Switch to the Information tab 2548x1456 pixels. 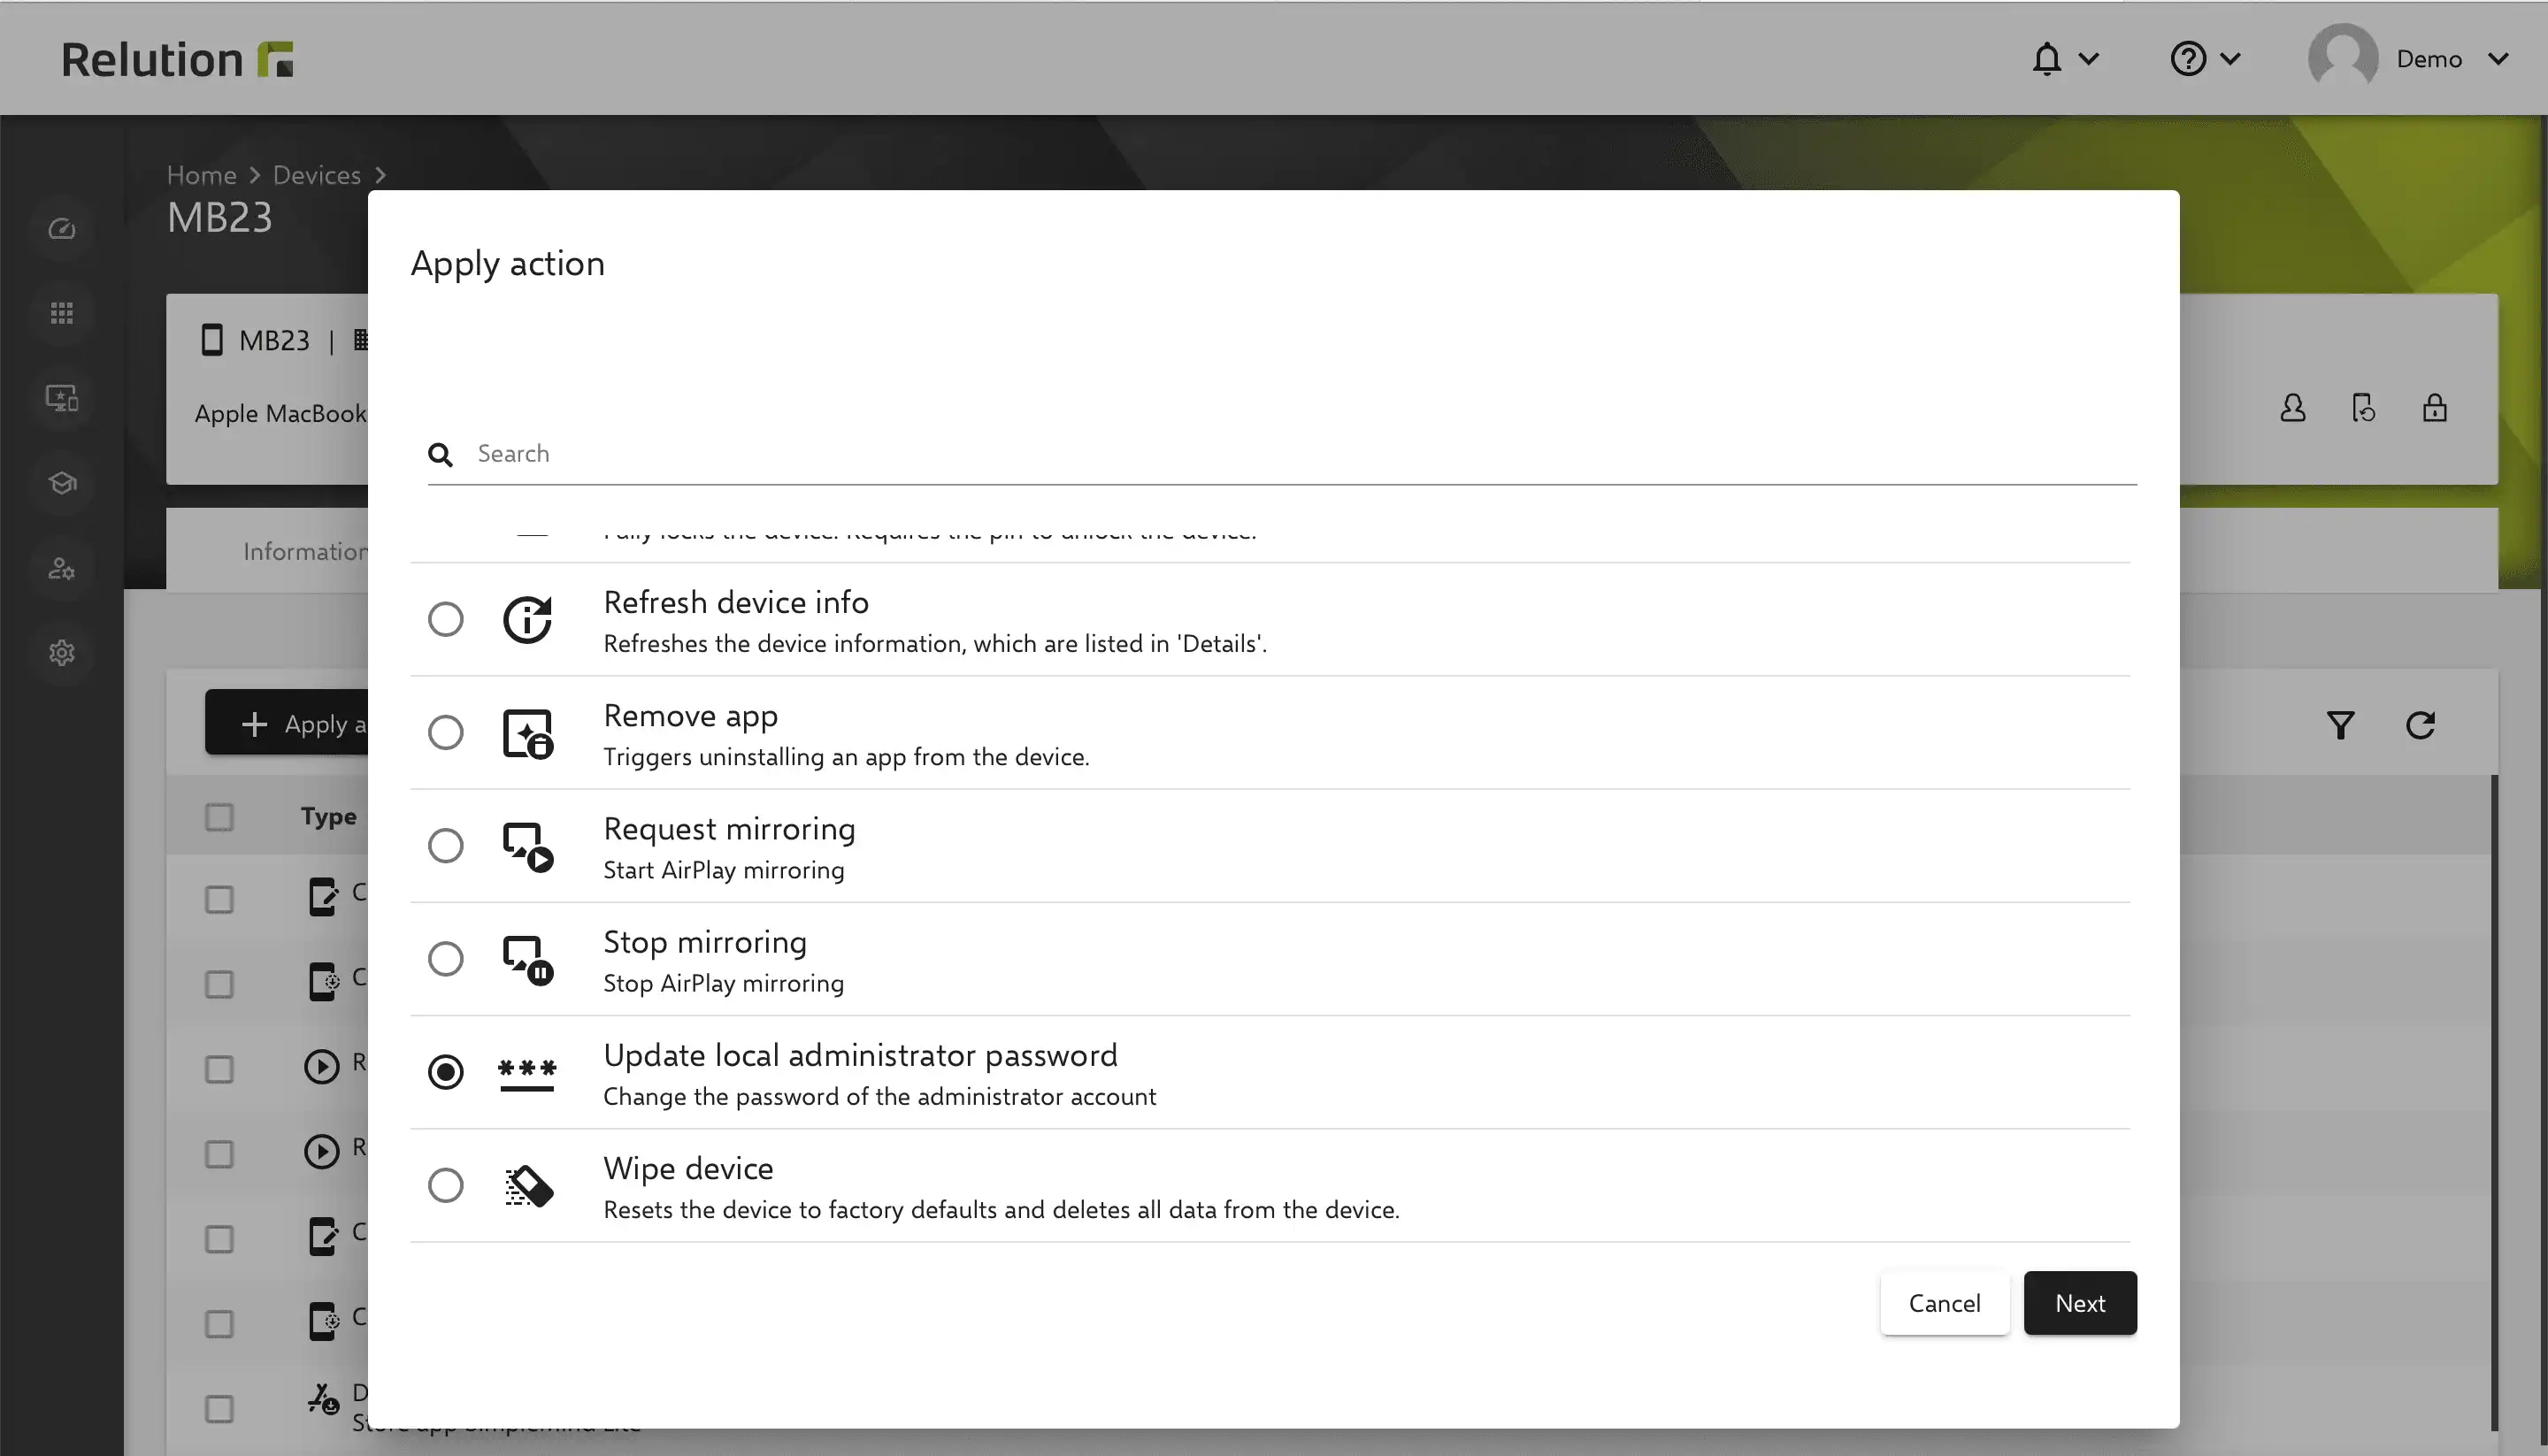pyautogui.click(x=305, y=551)
